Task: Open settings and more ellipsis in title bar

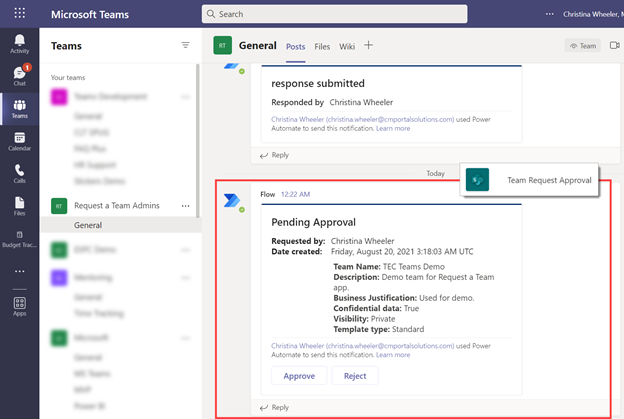Action: [550, 14]
